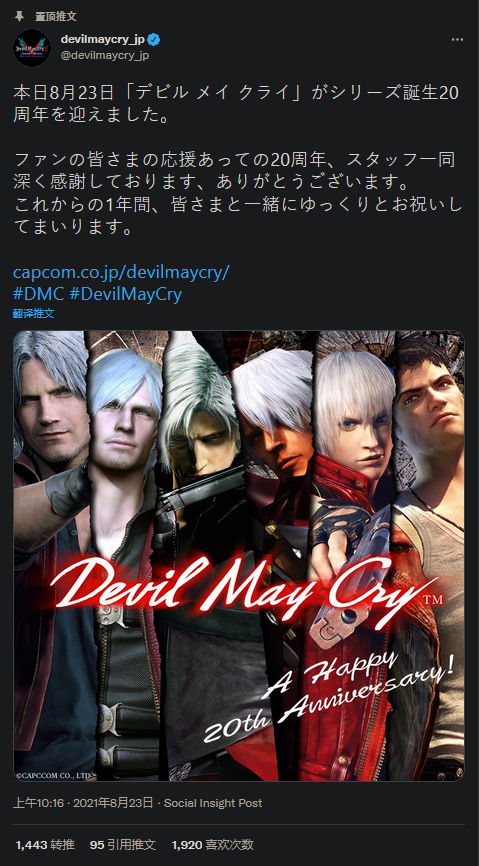
Task: Open the 20th Anniversary Dante image
Action: tap(239, 556)
